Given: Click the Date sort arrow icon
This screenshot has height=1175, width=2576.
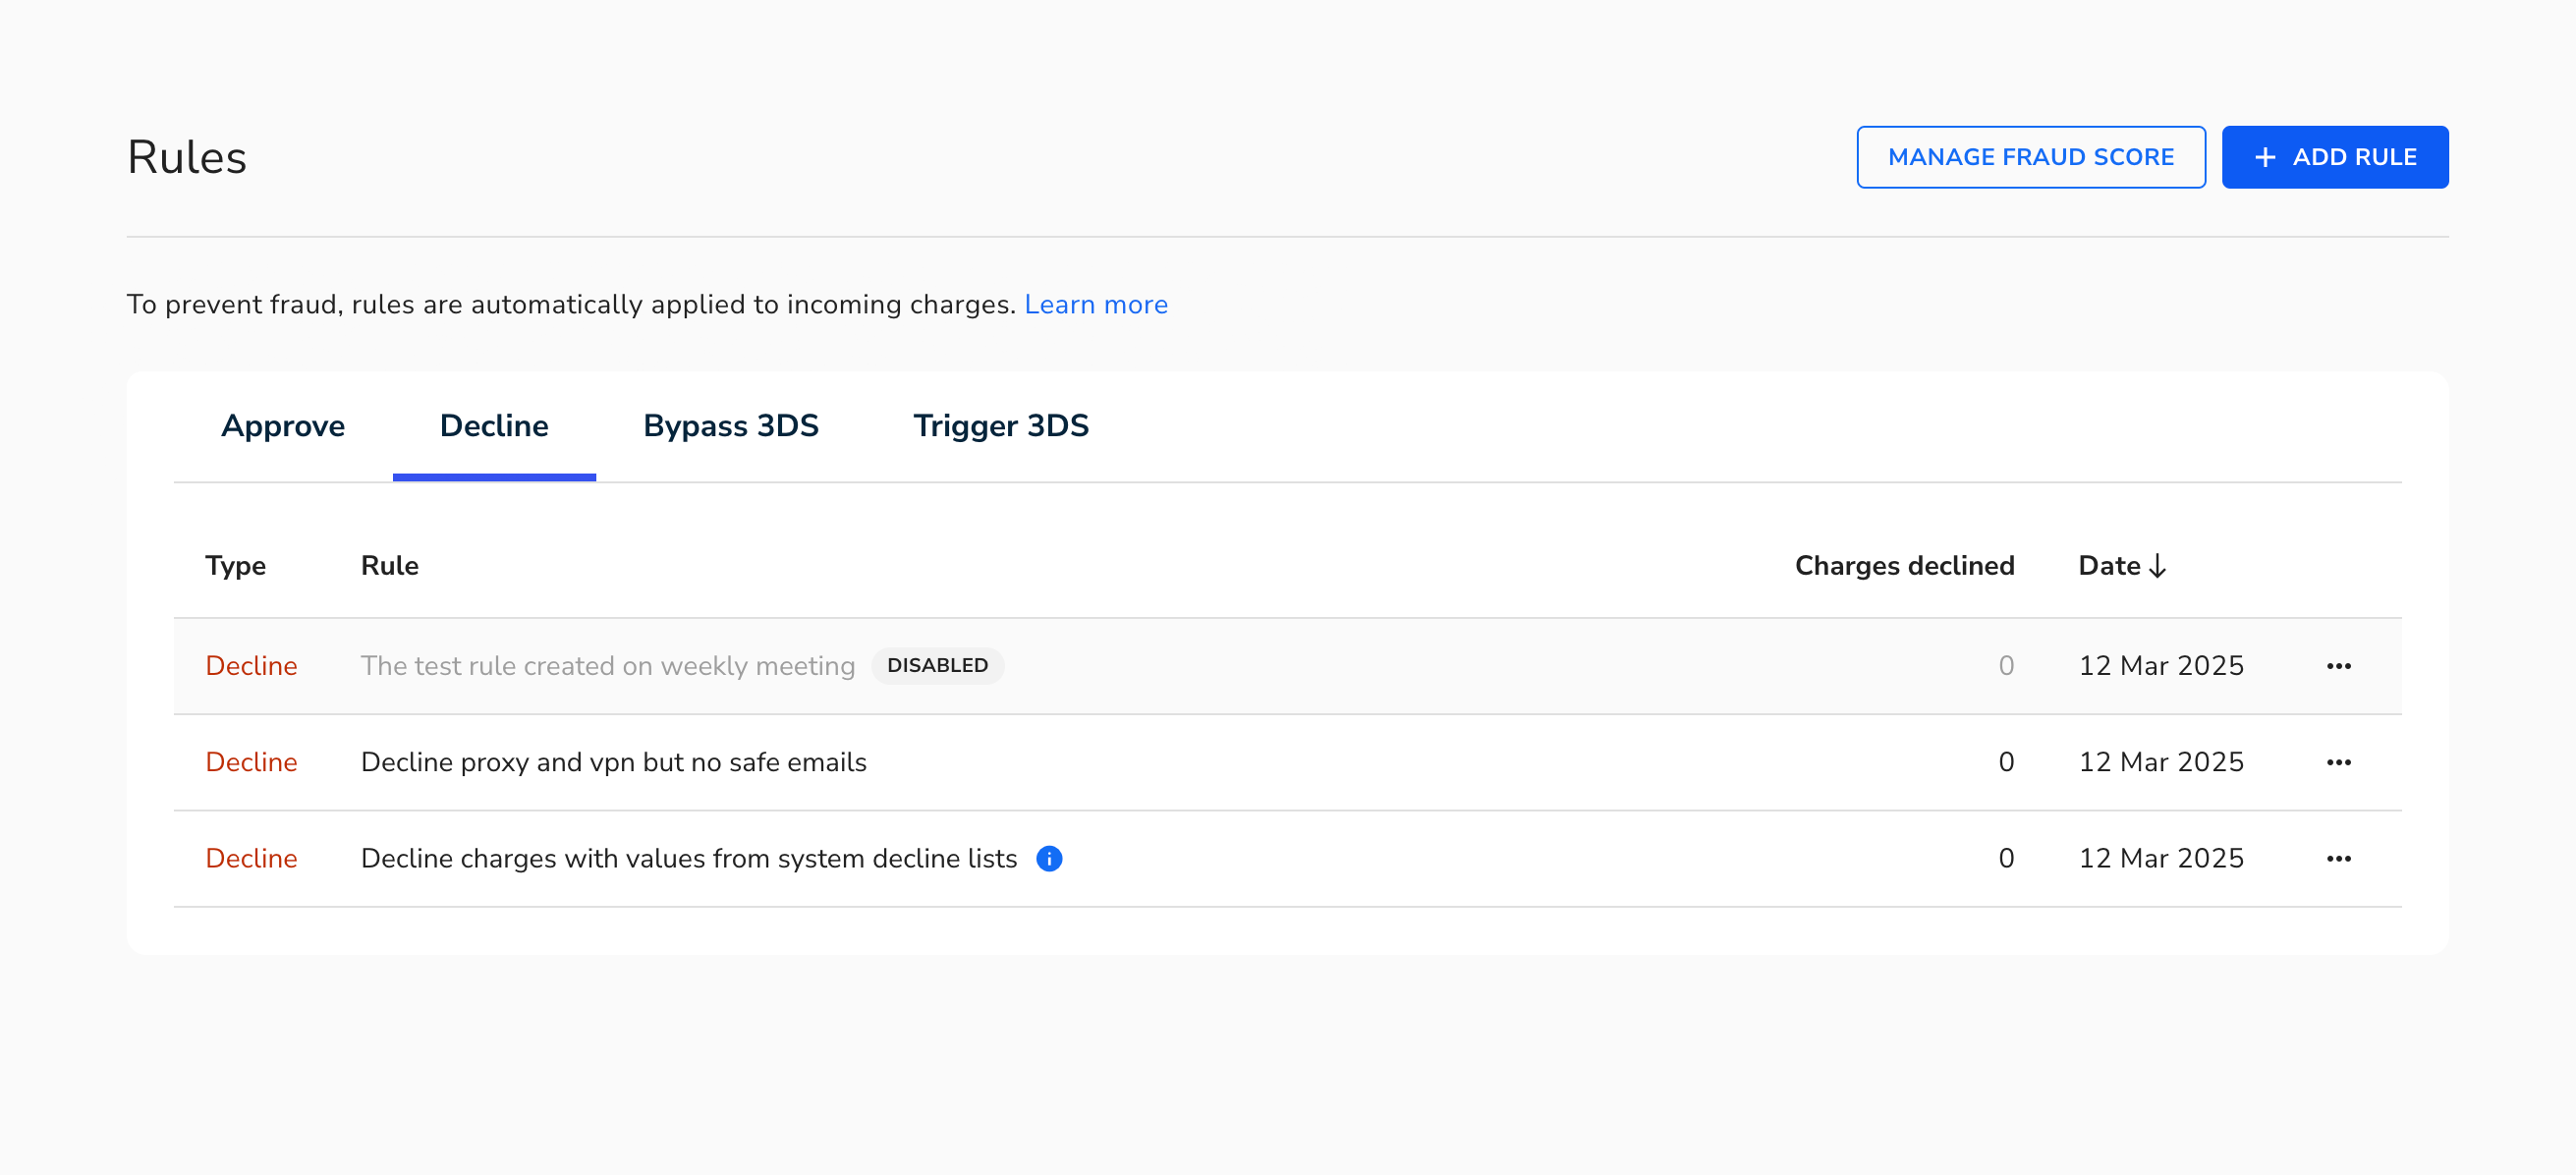Looking at the screenshot, I should [2158, 566].
